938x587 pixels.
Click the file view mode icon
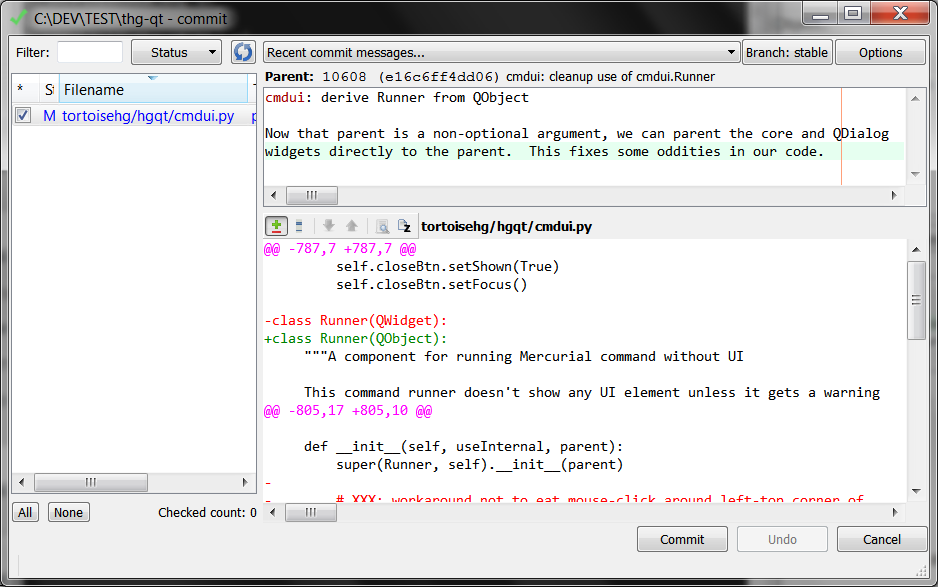point(299,227)
